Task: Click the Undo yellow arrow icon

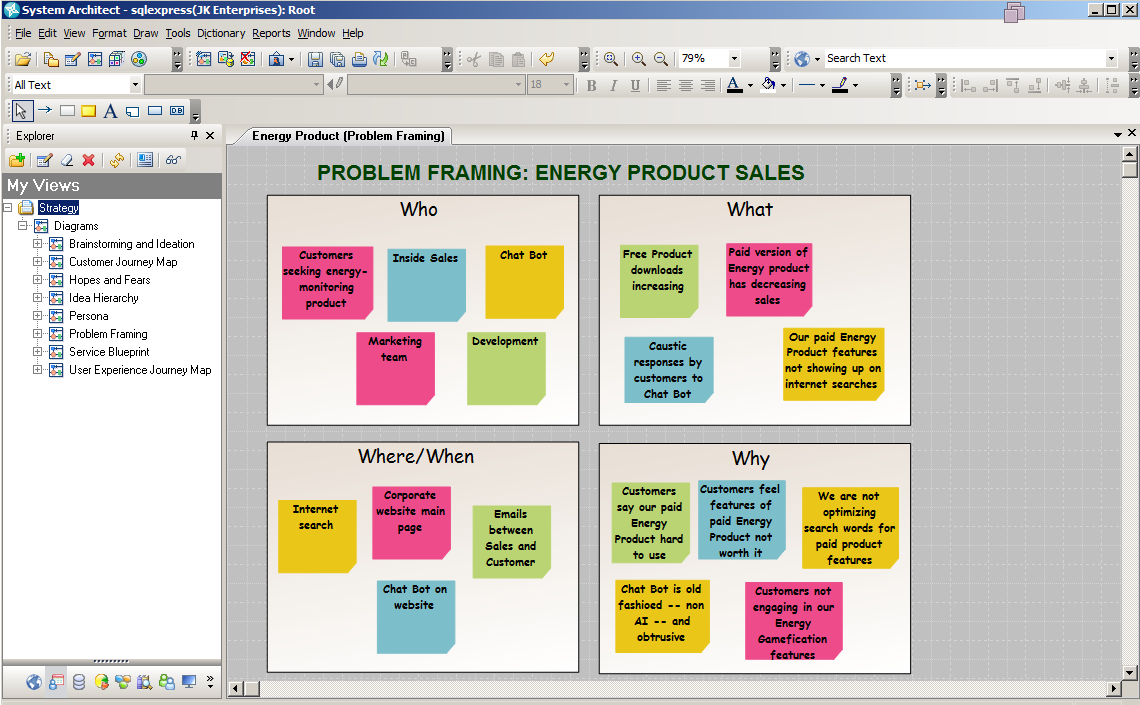Action: (x=547, y=59)
